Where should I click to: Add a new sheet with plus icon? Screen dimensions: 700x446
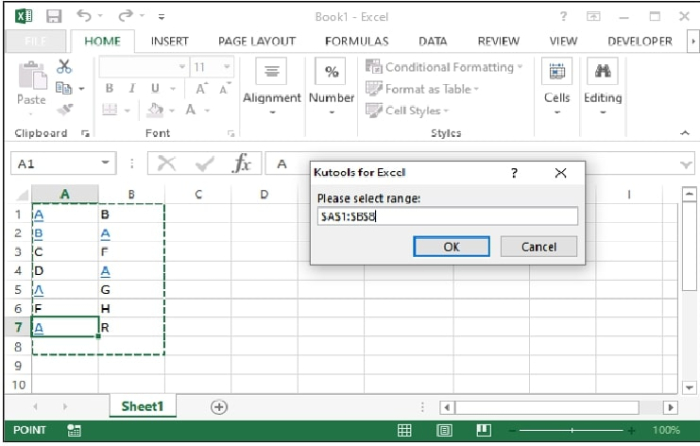click(219, 407)
